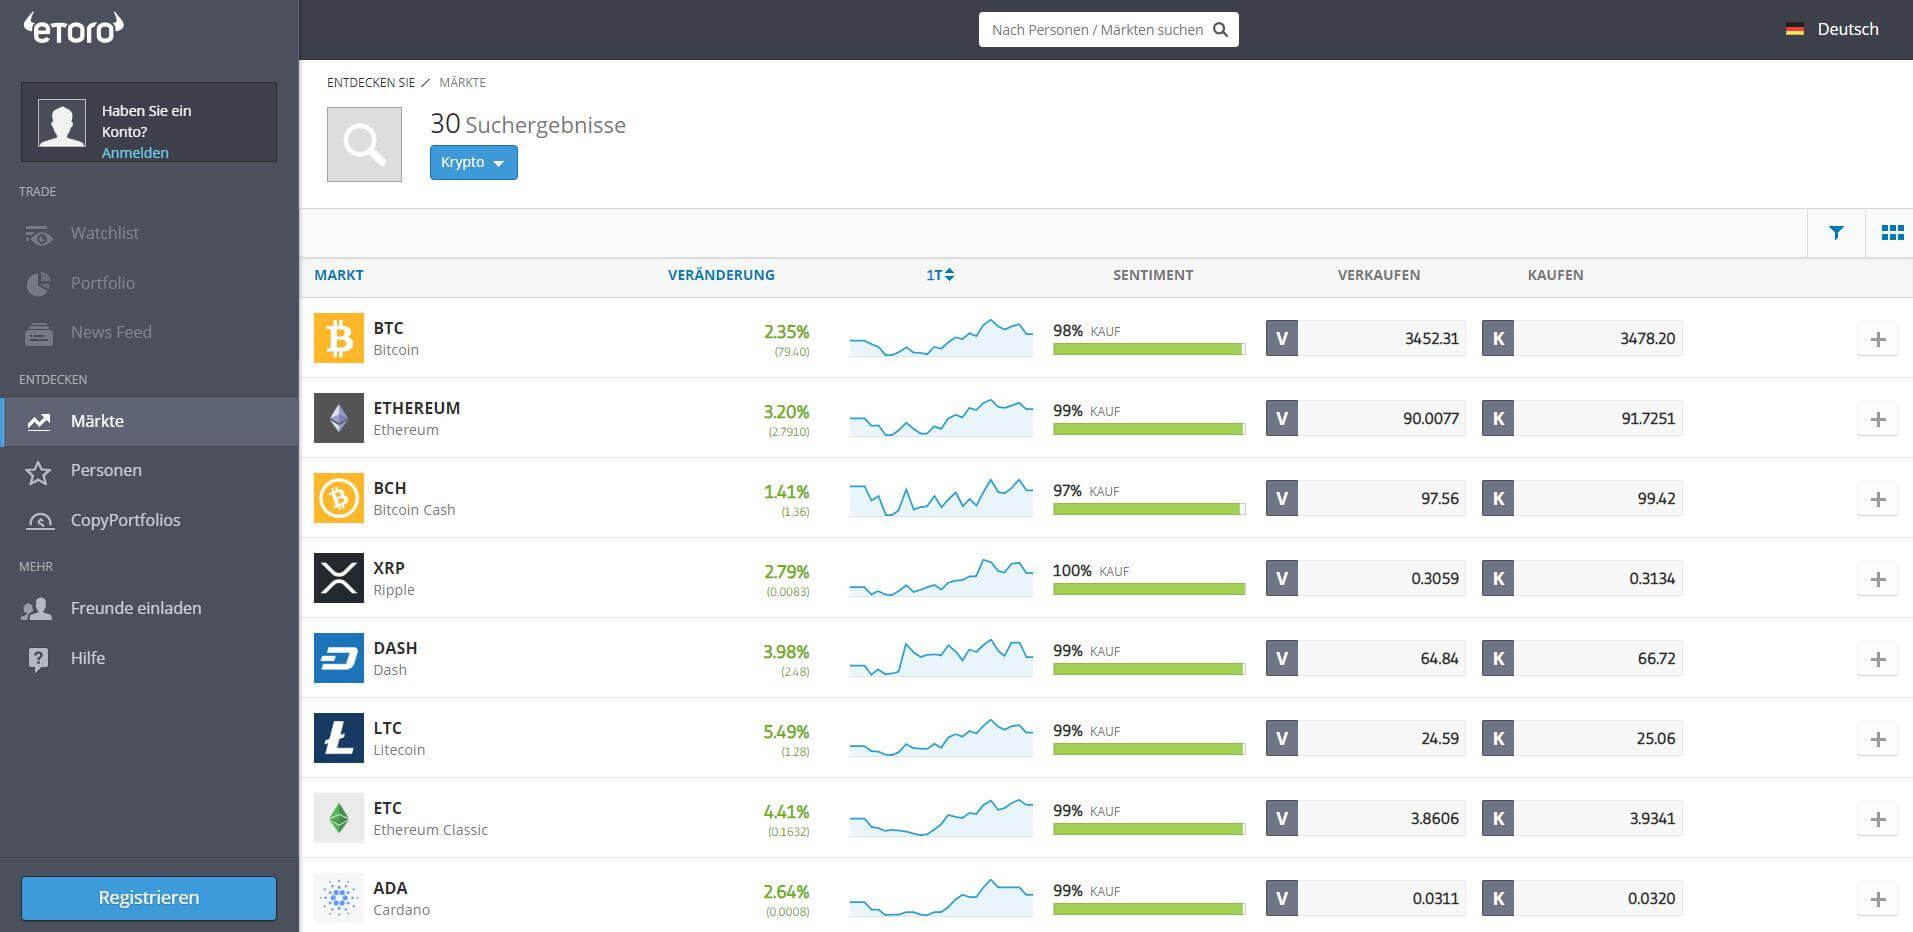Click ADA buy button 0.0320

pyautogui.click(x=1582, y=898)
